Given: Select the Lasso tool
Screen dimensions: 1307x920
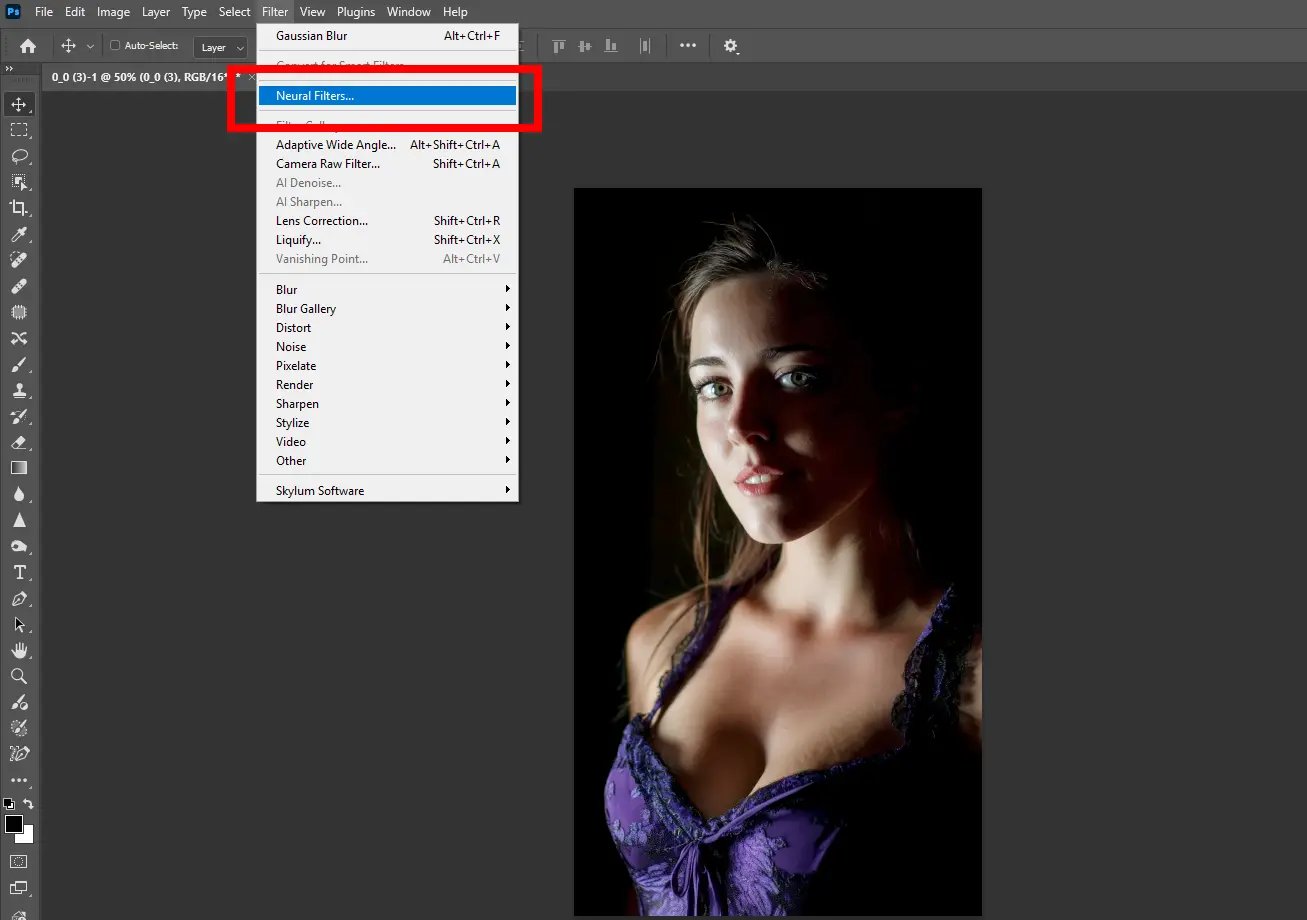Looking at the screenshot, I should [x=19, y=156].
